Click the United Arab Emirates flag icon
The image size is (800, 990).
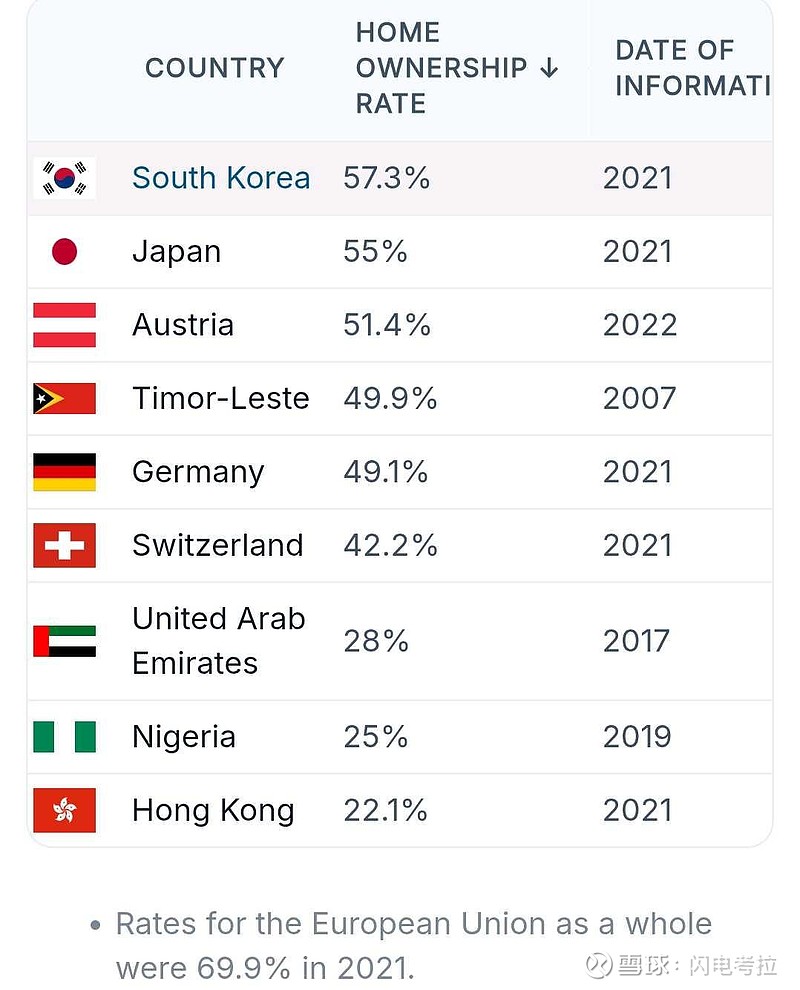tap(64, 640)
